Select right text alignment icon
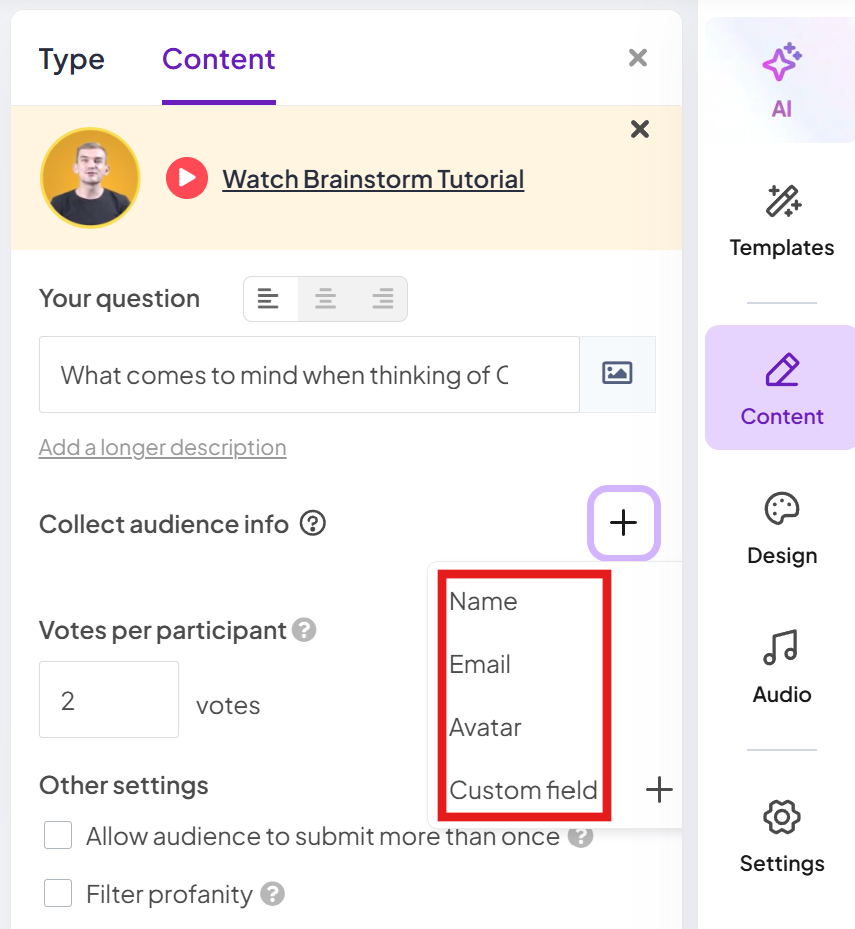This screenshot has height=929, width=855. coord(382,299)
